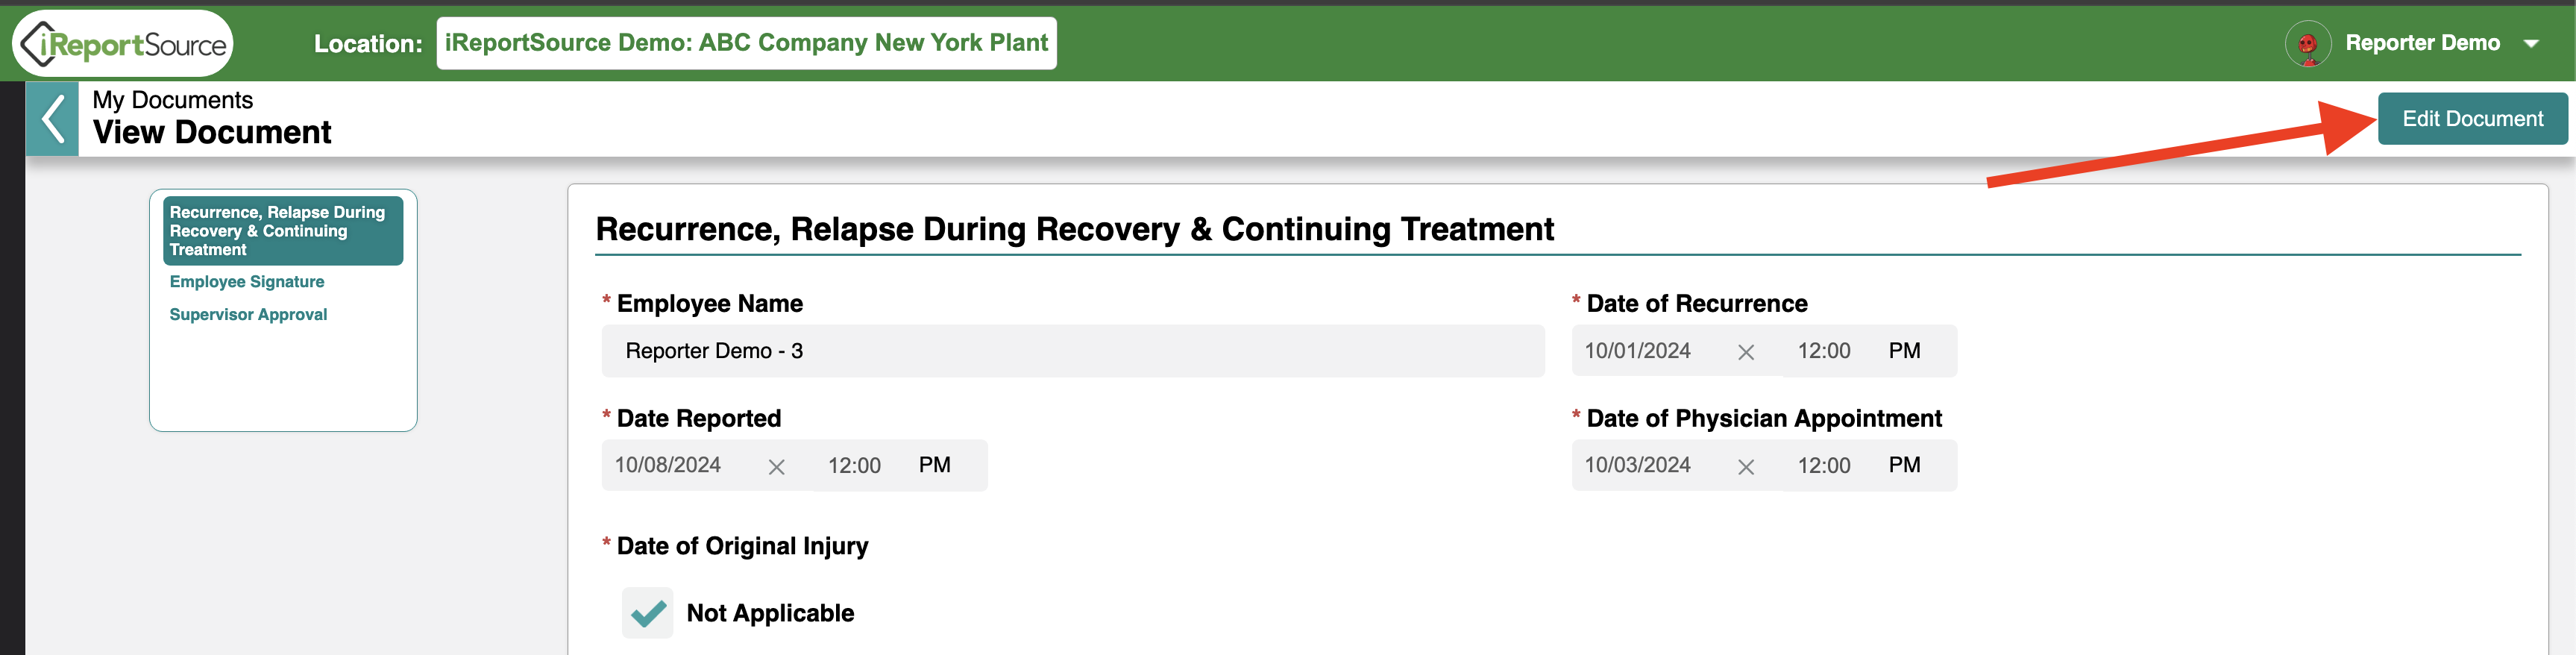The width and height of the screenshot is (2576, 655).
Task: Open the Location selector box
Action: coord(746,43)
